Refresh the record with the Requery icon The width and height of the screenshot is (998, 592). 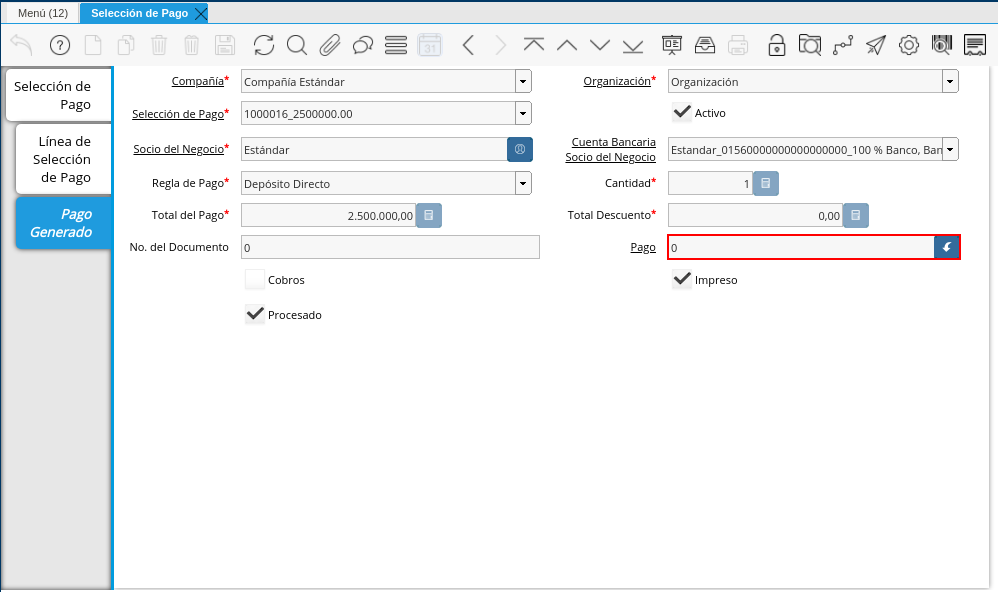(x=263, y=45)
